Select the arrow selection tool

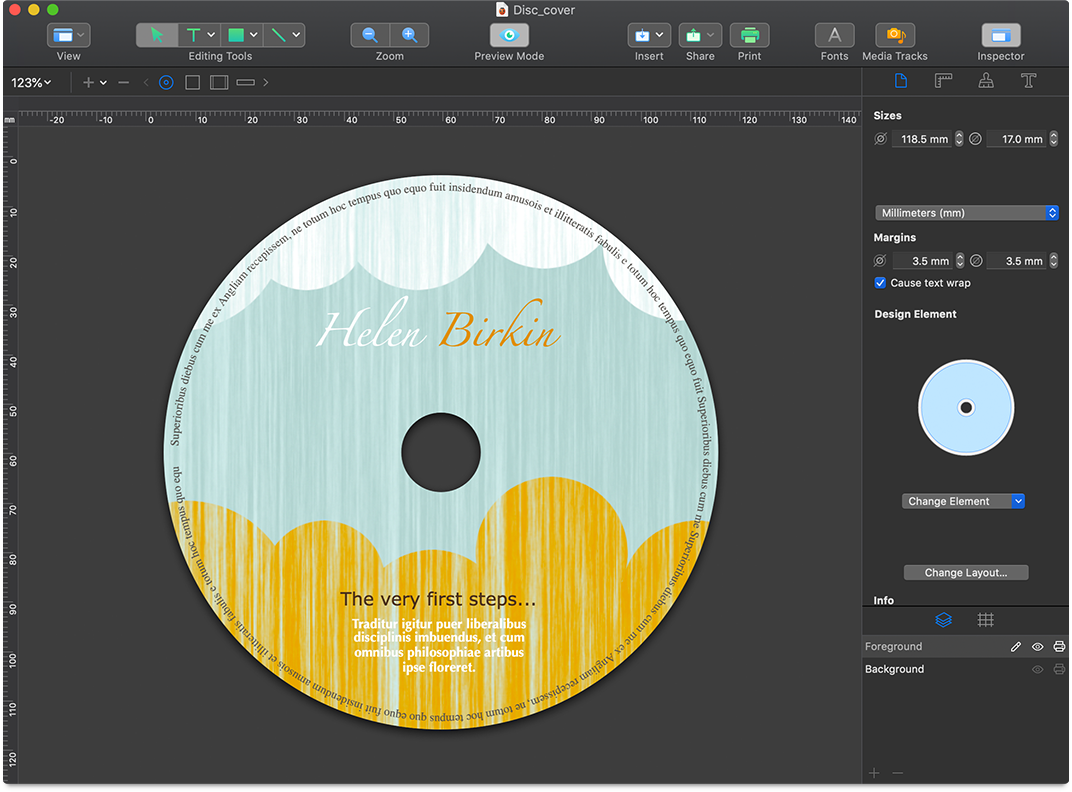tap(156, 35)
